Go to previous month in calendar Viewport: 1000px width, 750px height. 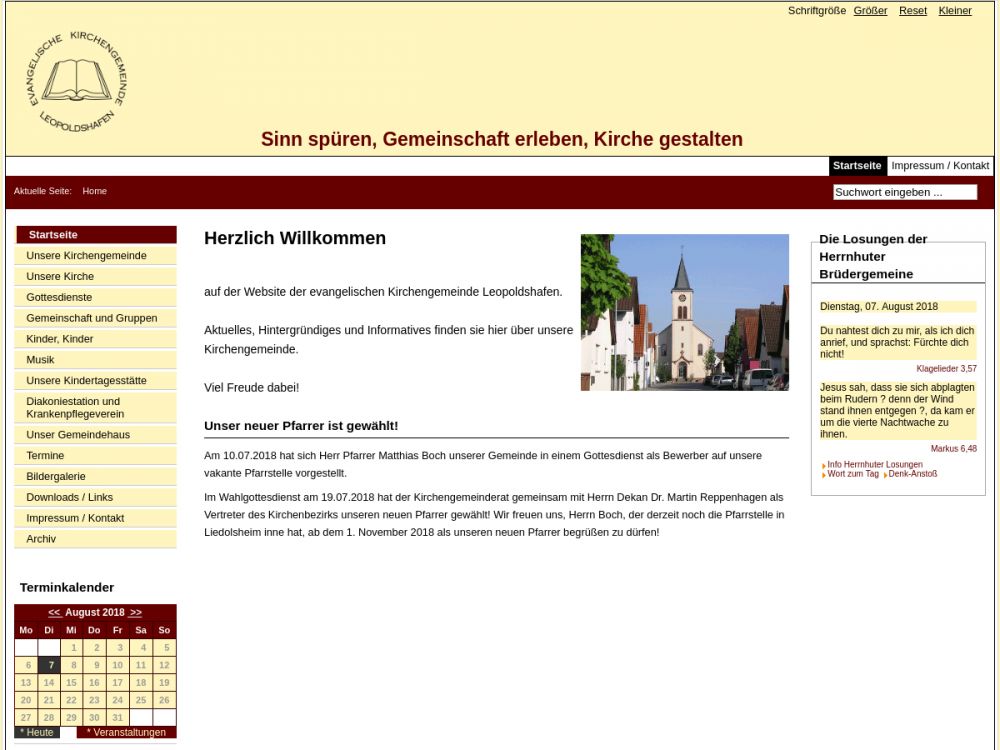click(x=54, y=612)
